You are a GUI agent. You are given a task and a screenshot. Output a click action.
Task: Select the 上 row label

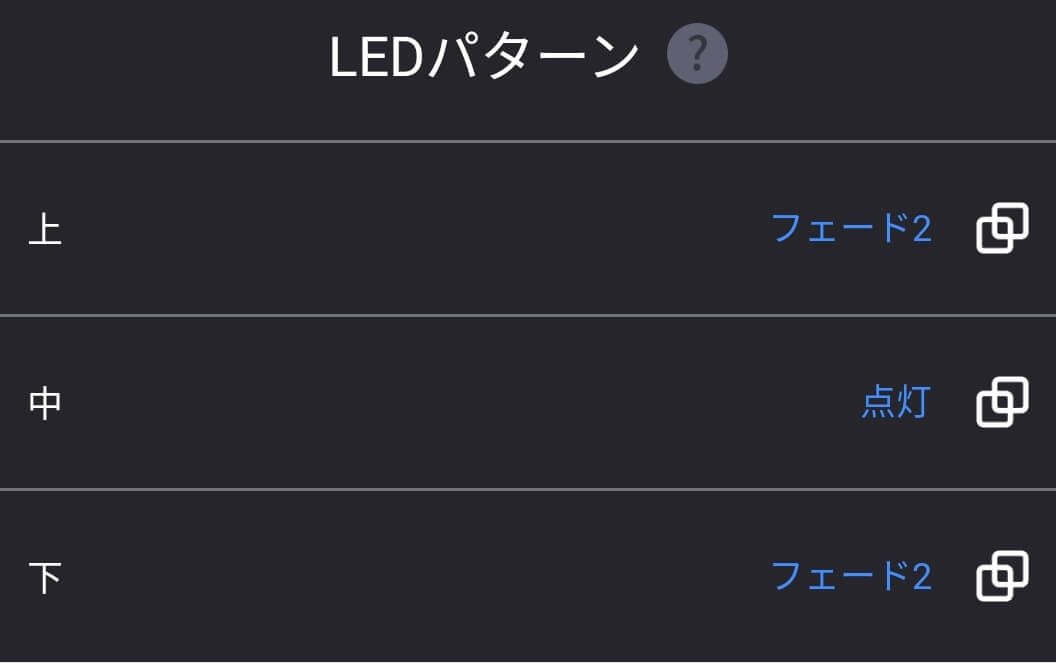coord(45,229)
